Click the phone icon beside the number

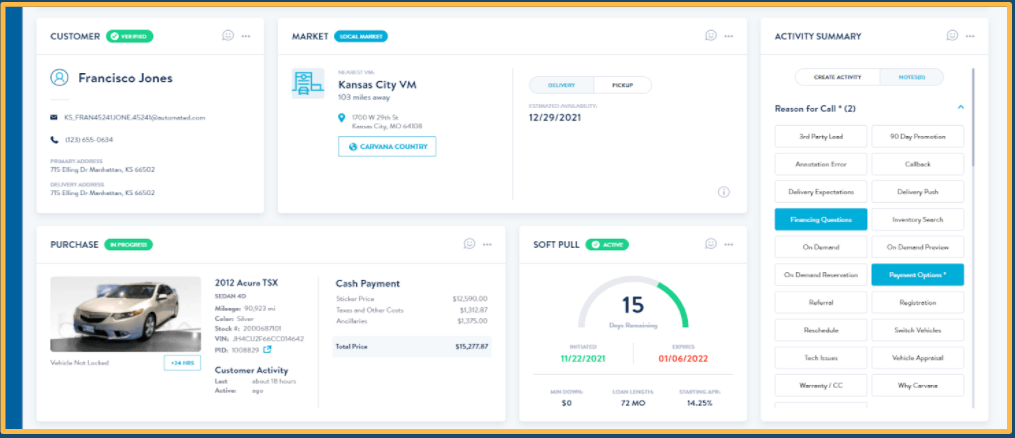pyautogui.click(x=54, y=139)
